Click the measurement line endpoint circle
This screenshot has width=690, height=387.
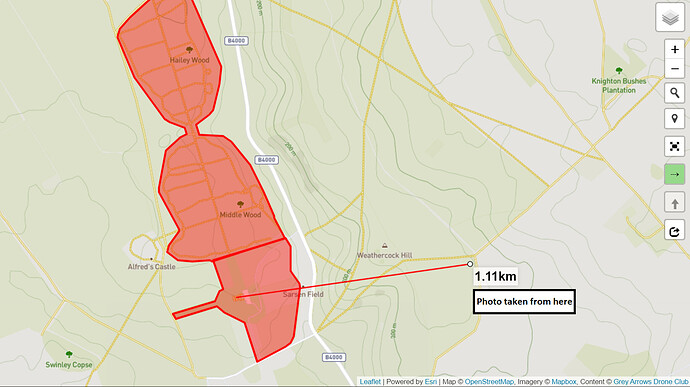[x=470, y=264]
